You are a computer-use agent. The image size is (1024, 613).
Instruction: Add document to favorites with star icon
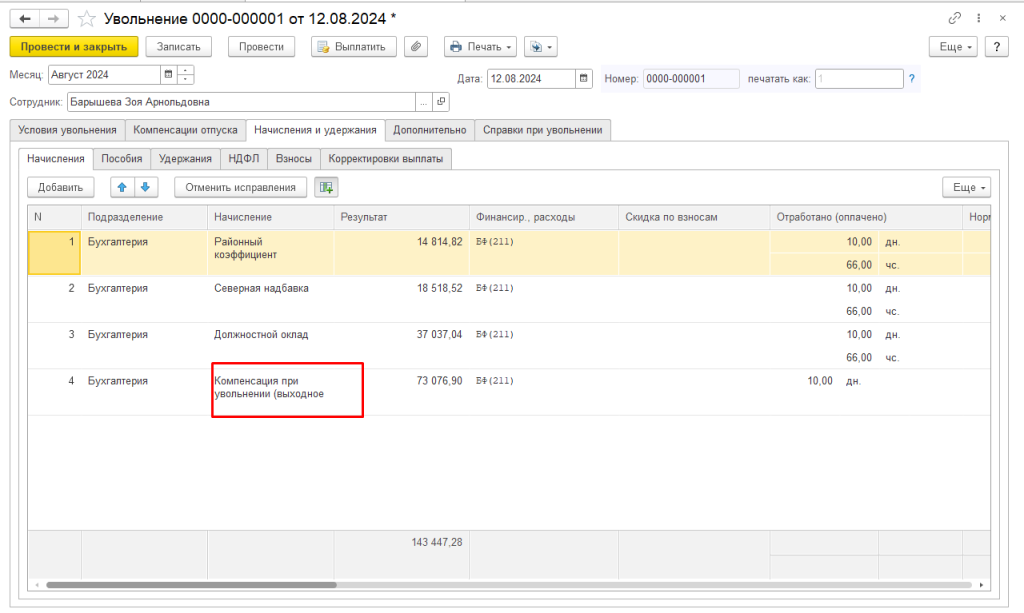[88, 18]
